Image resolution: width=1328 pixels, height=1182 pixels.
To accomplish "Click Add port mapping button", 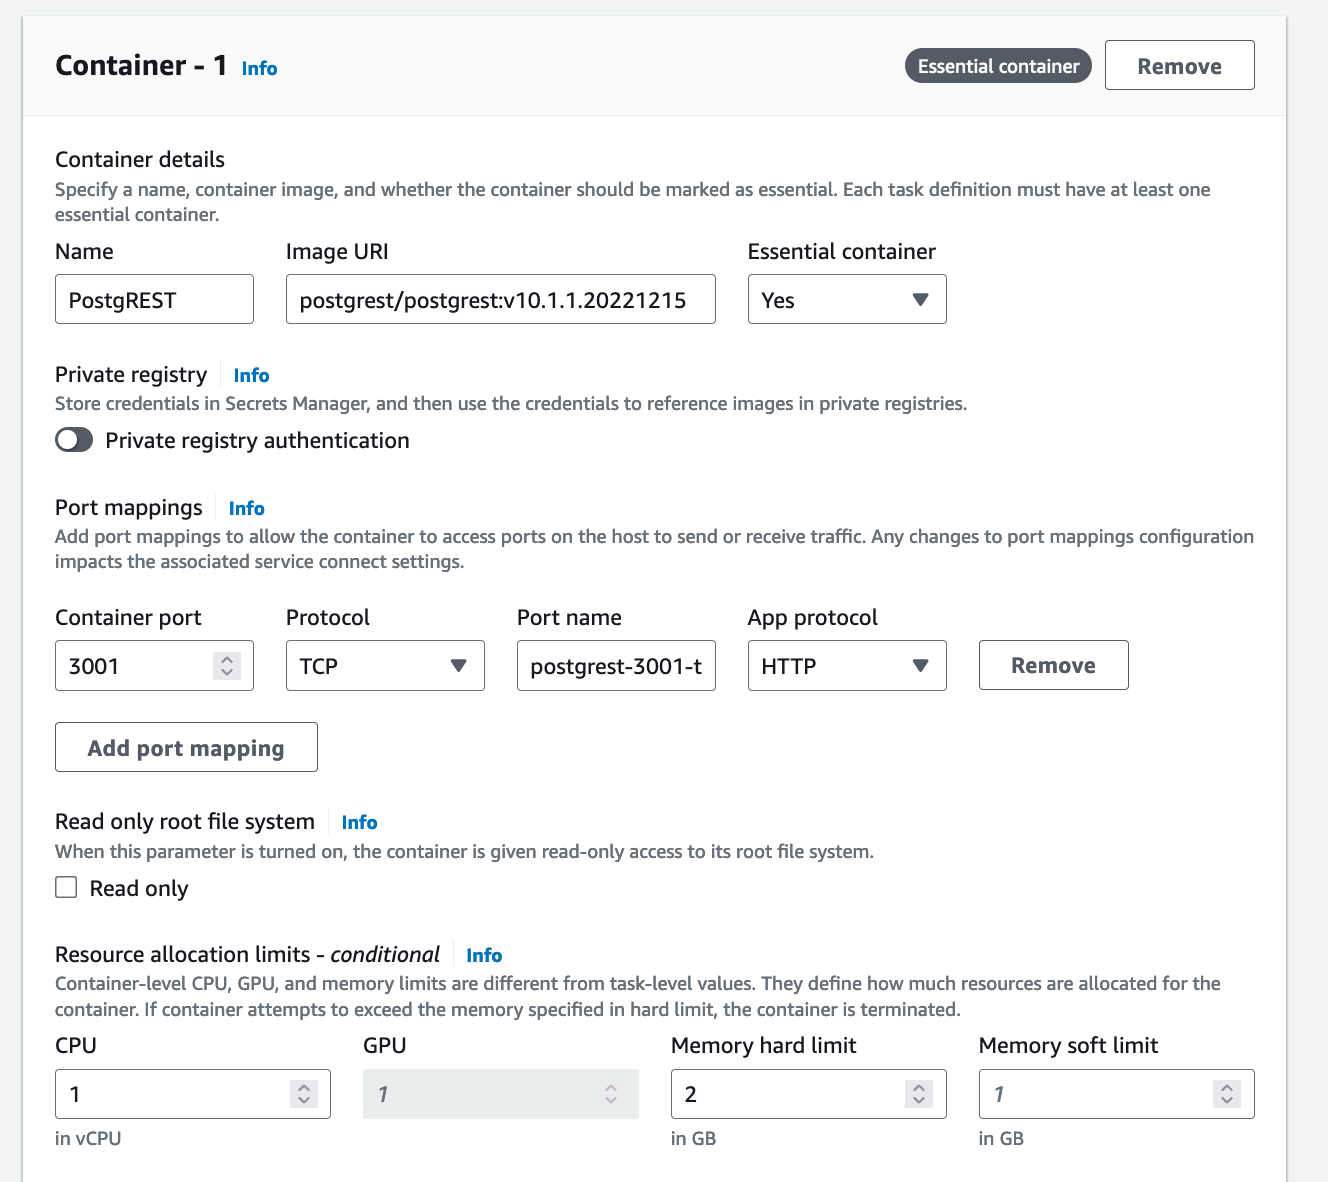I will tap(186, 748).
